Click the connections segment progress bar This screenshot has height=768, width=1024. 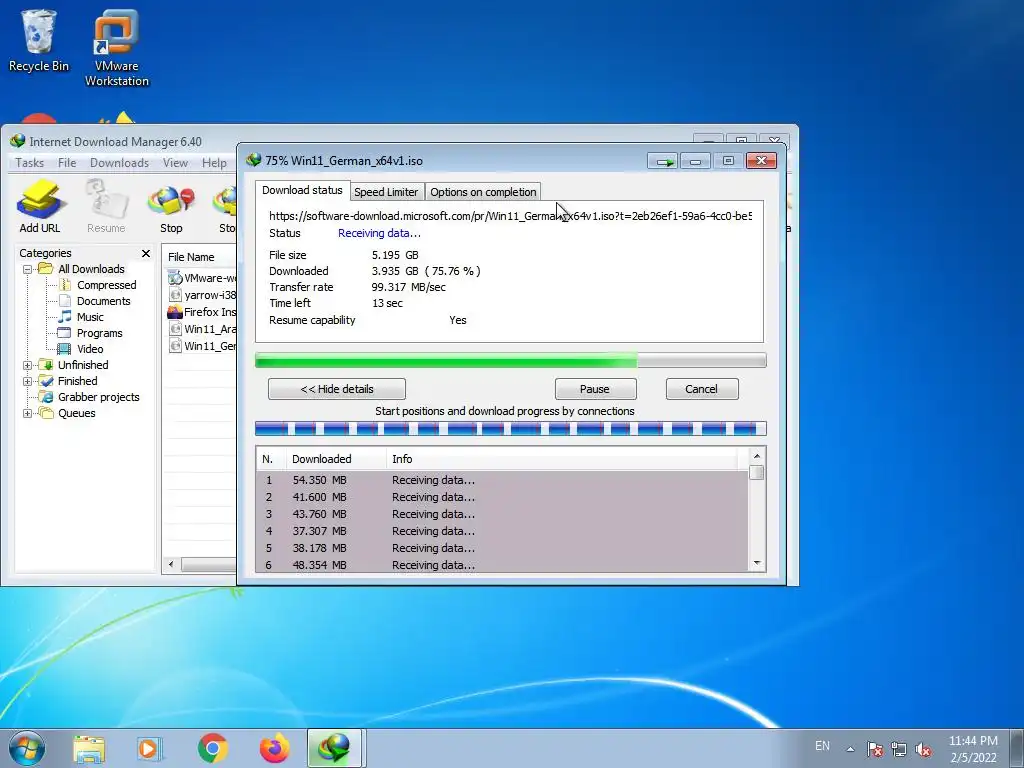[x=511, y=429]
